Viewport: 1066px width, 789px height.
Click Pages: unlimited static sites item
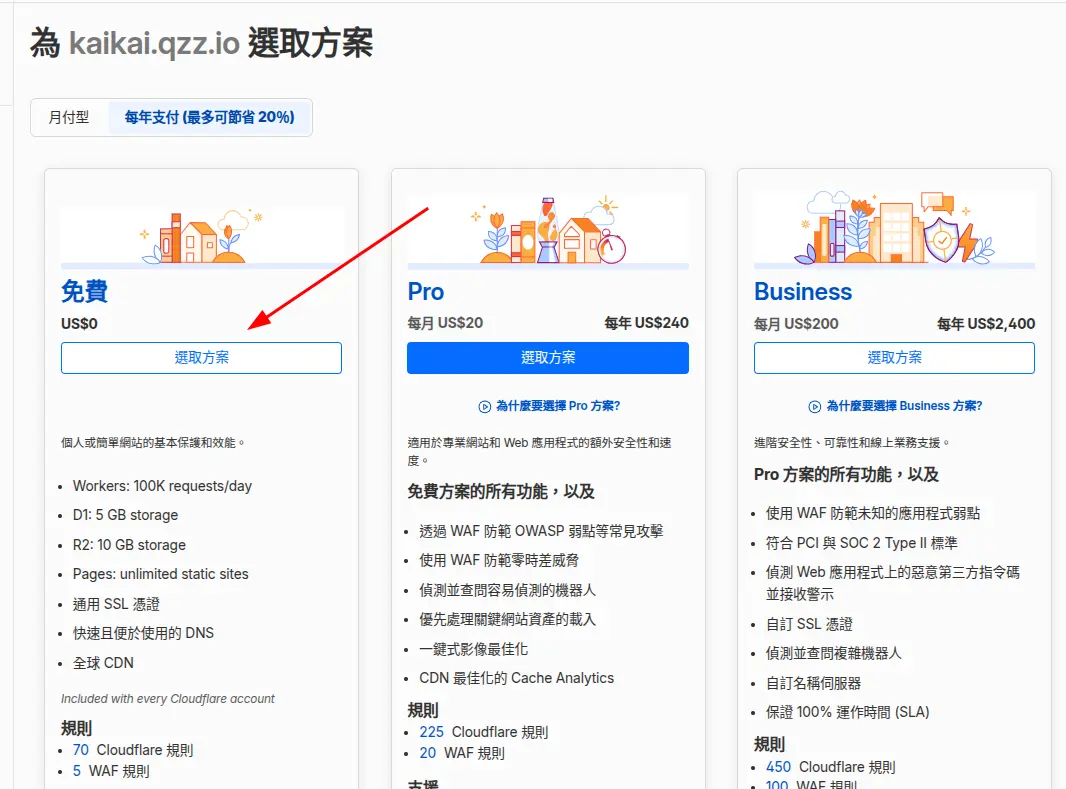pos(160,574)
